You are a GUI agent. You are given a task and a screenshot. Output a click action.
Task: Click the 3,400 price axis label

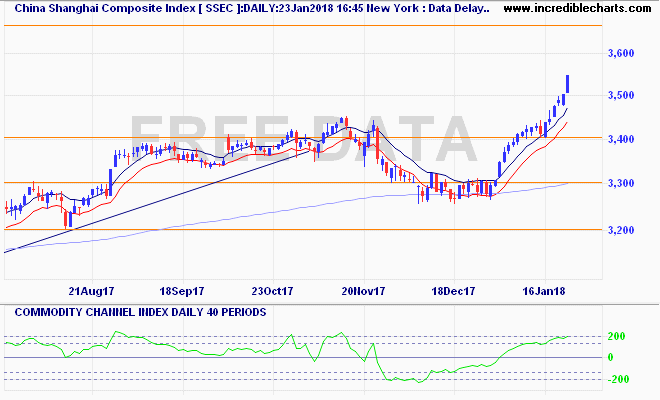pos(621,139)
